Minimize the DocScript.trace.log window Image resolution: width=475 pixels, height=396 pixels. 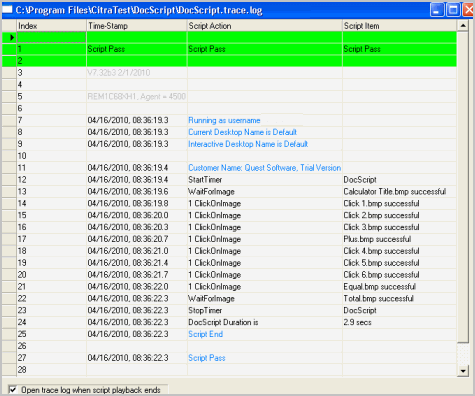pyautogui.click(x=437, y=10)
